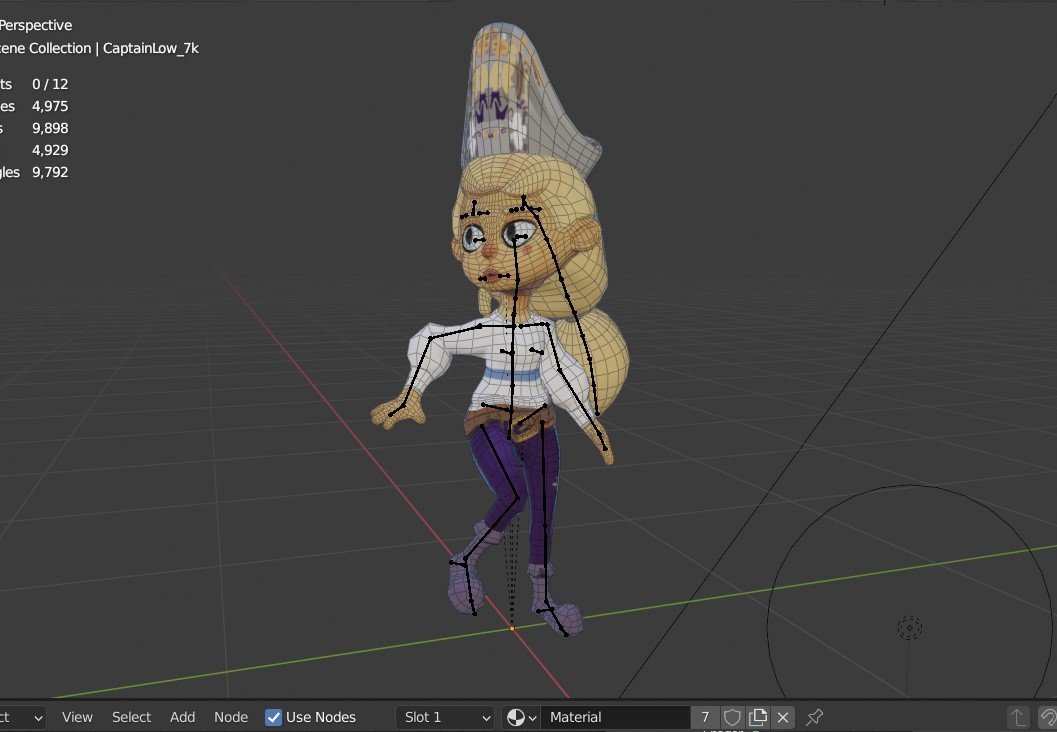This screenshot has height=732, width=1057.
Task: Unlink the material with the X icon
Action: tap(783, 717)
